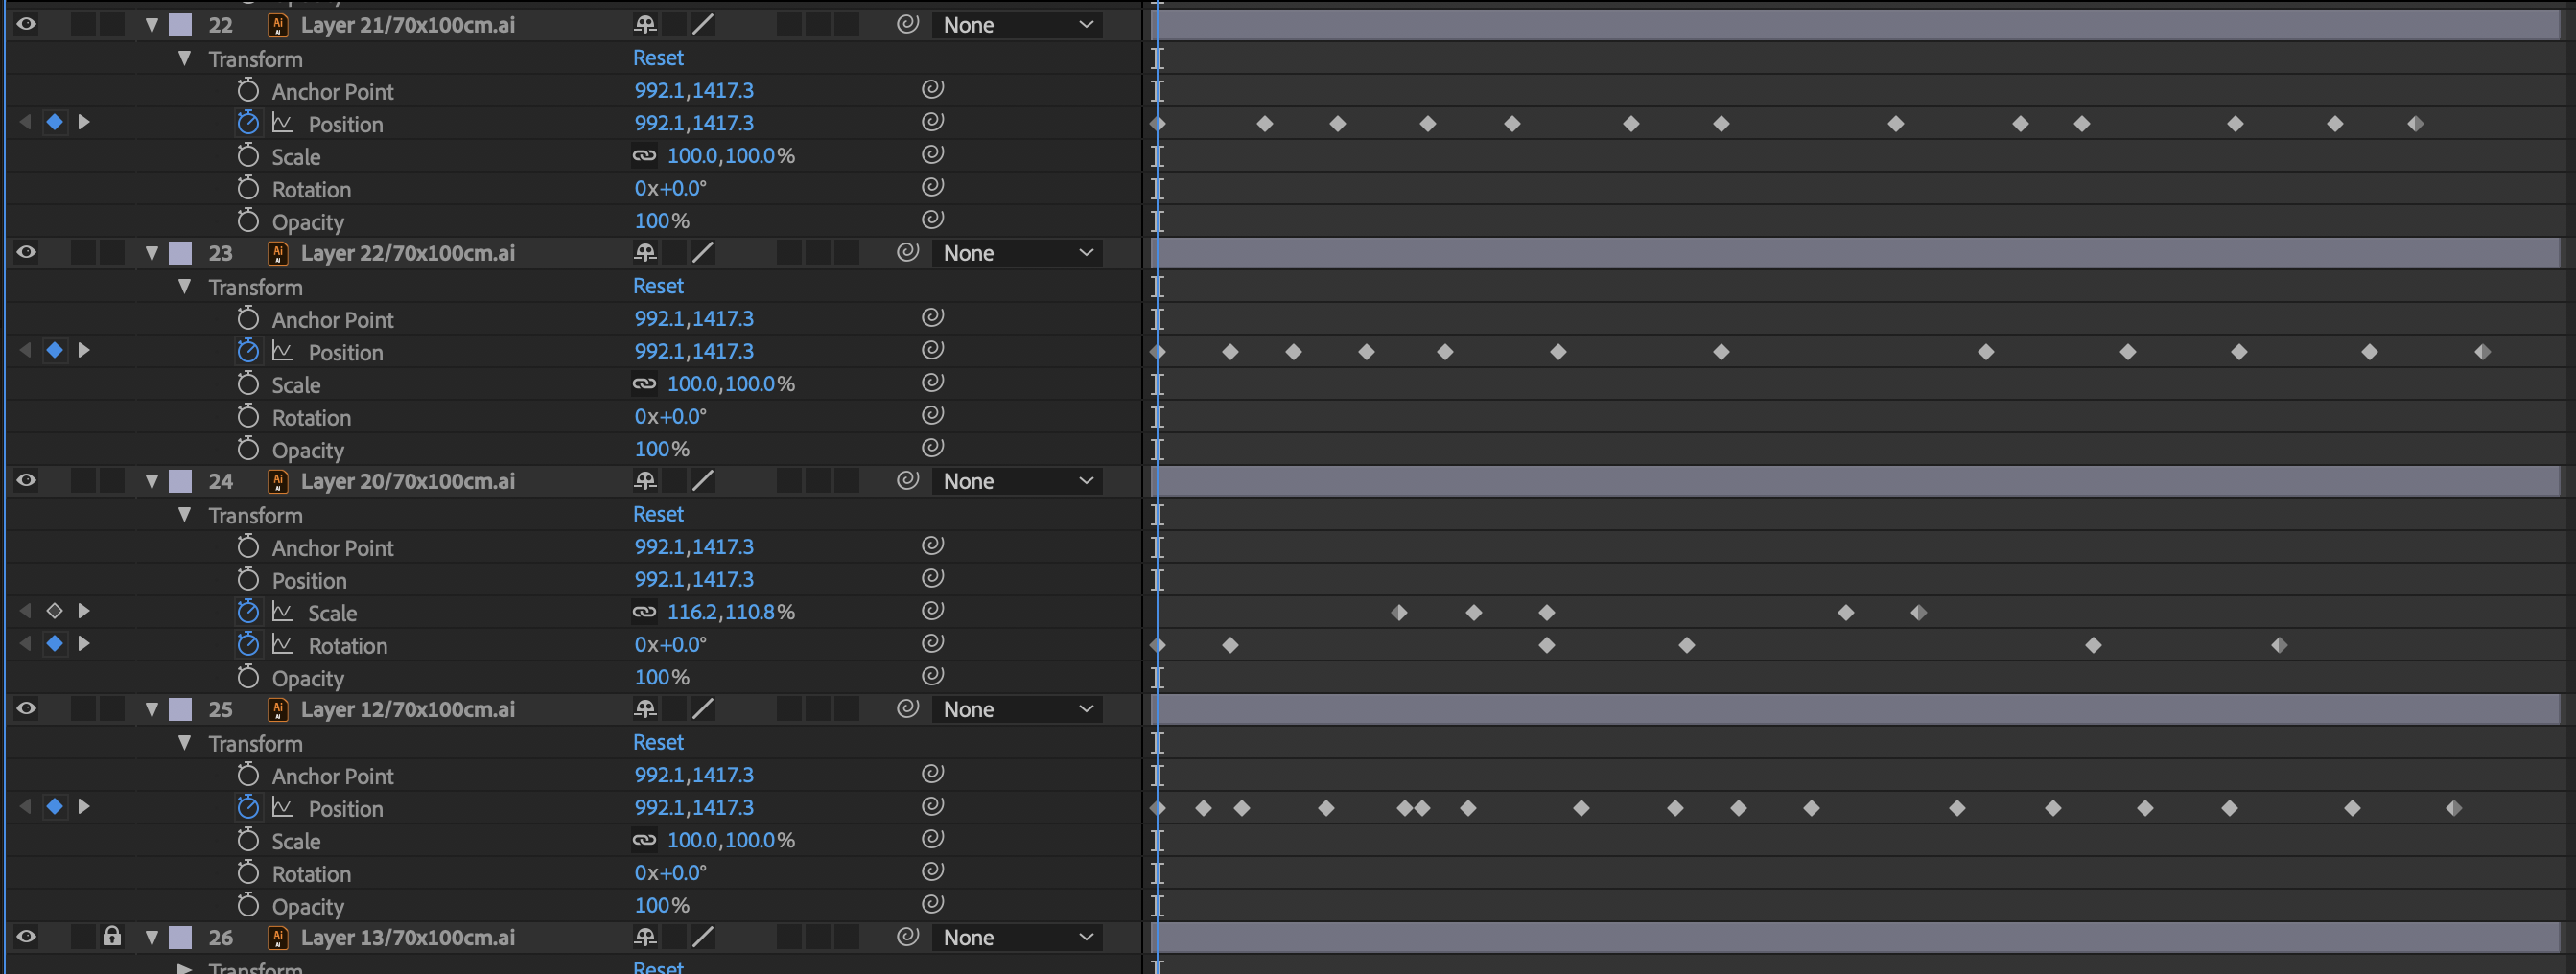Toggle Position stopwatch on Layer 21
This screenshot has width=2576, height=974.
point(248,123)
